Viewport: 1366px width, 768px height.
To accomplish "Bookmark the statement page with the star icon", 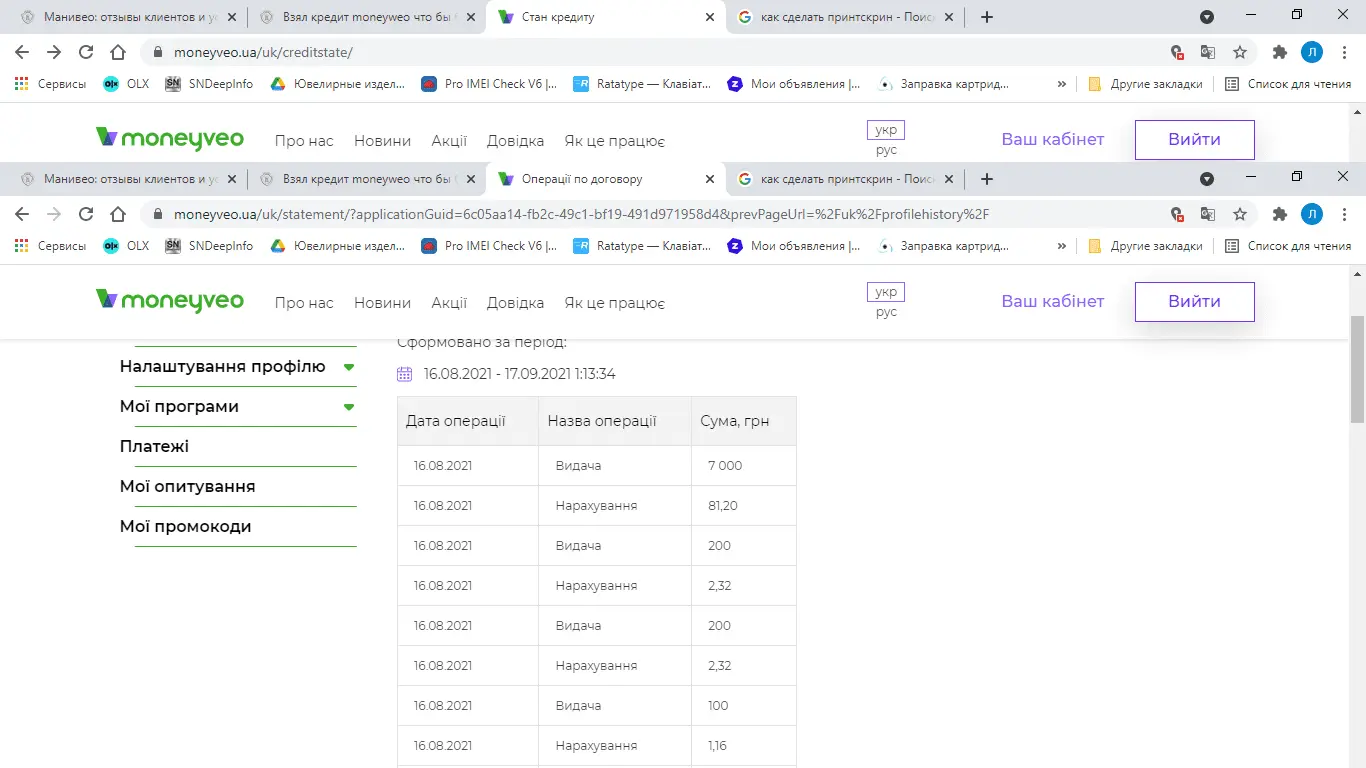I will tap(1240, 214).
